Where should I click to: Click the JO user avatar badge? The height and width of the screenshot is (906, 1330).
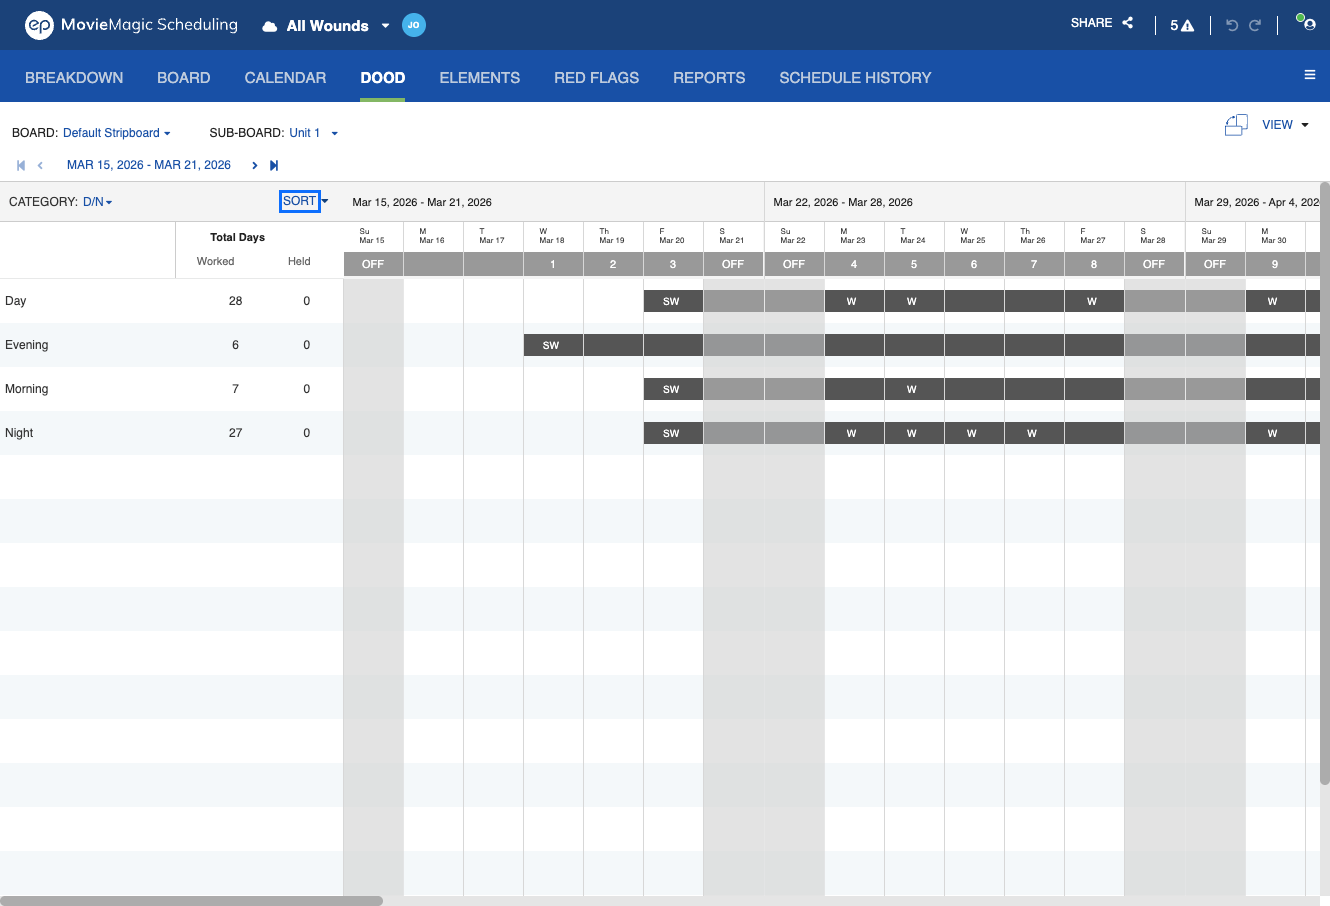point(414,25)
